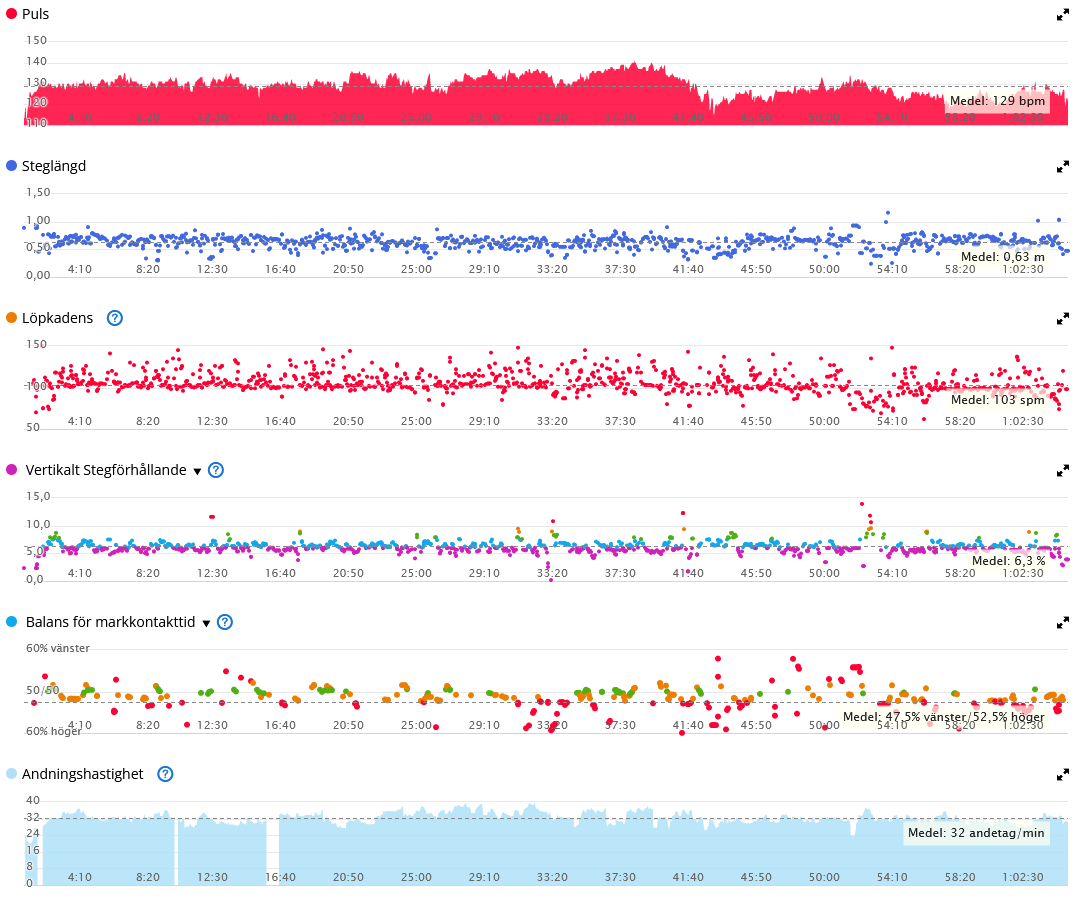Click the 1:02:30 time label on Vertikalt Stegförhållande chart
The height and width of the screenshot is (905, 1081).
(x=1023, y=573)
